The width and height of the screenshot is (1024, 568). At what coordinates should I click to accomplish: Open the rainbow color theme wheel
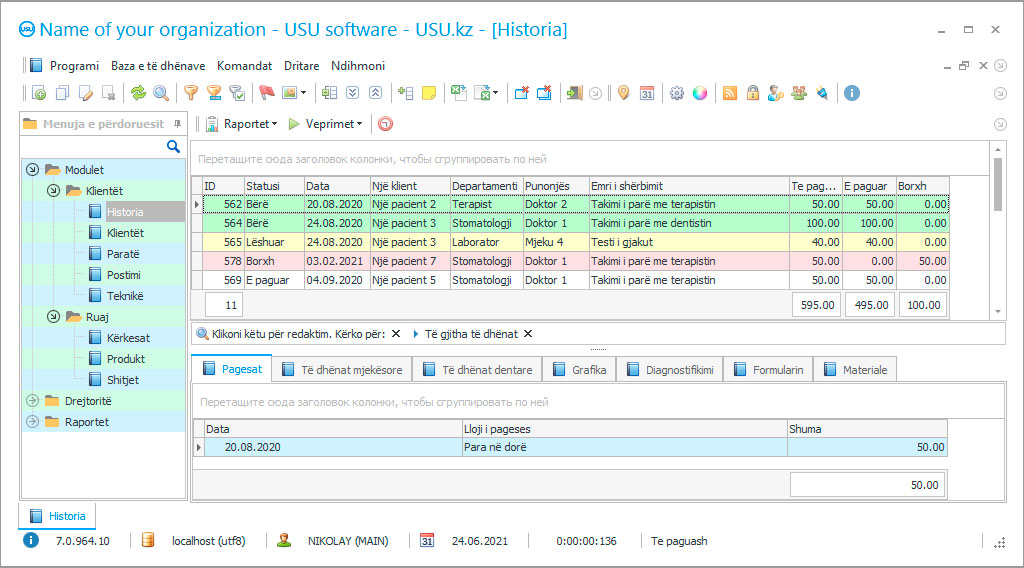point(700,93)
